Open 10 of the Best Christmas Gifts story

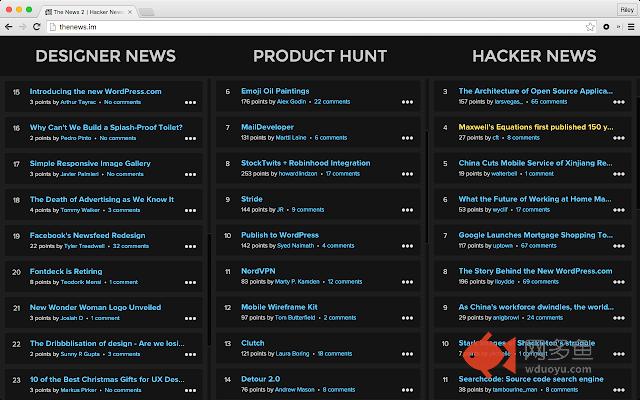click(x=107, y=380)
